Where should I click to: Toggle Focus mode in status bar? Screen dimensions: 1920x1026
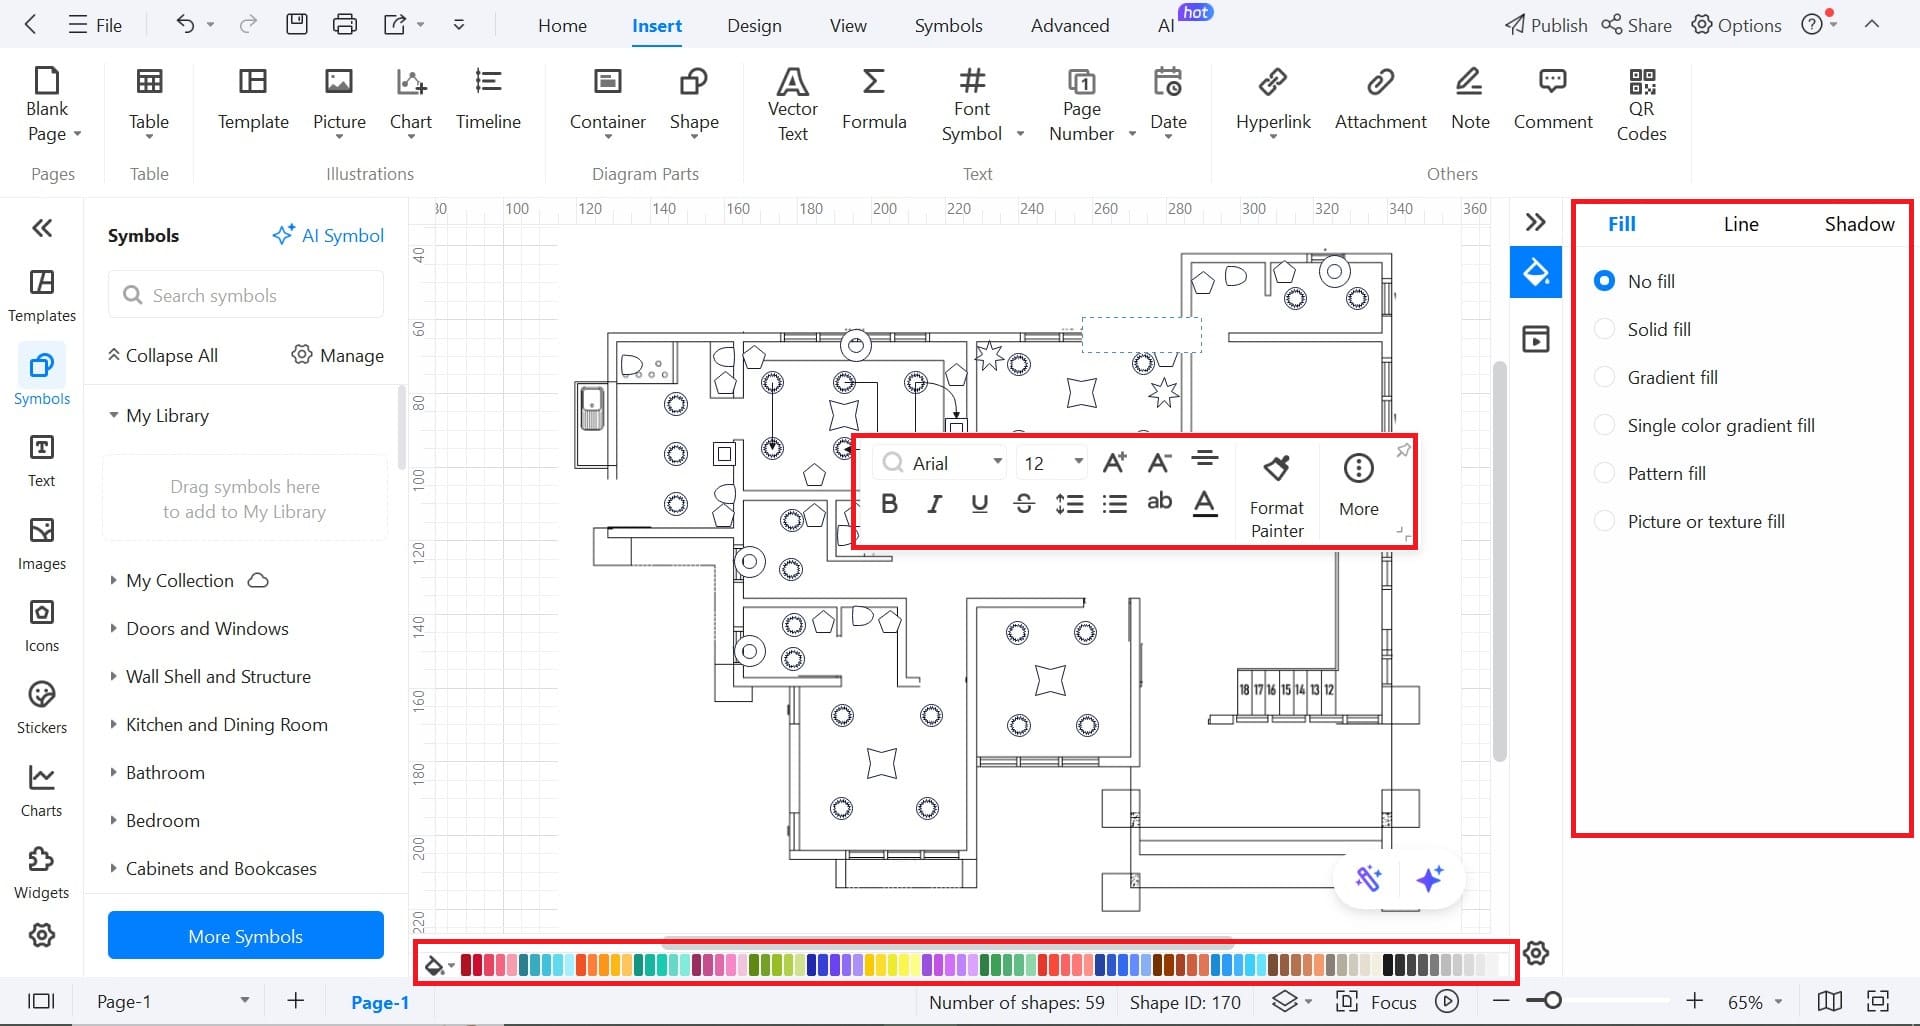(x=1377, y=1002)
